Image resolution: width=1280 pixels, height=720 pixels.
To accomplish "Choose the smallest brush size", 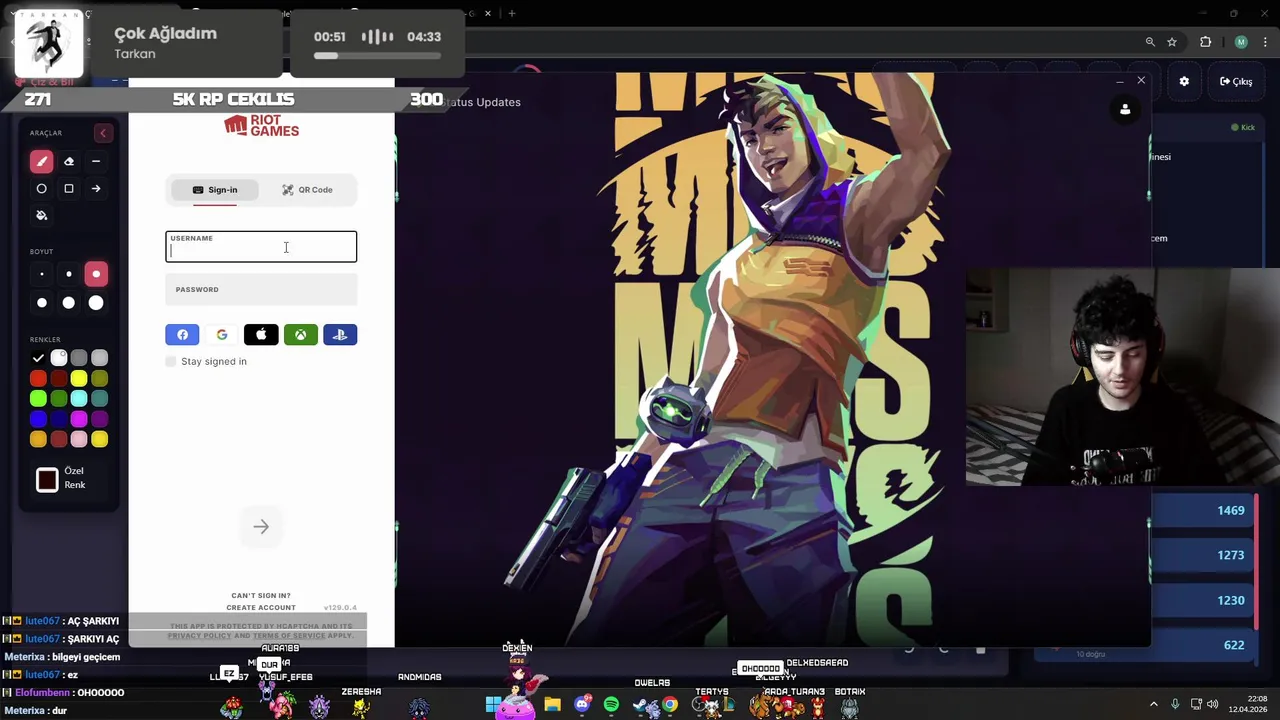I will pyautogui.click(x=41, y=274).
